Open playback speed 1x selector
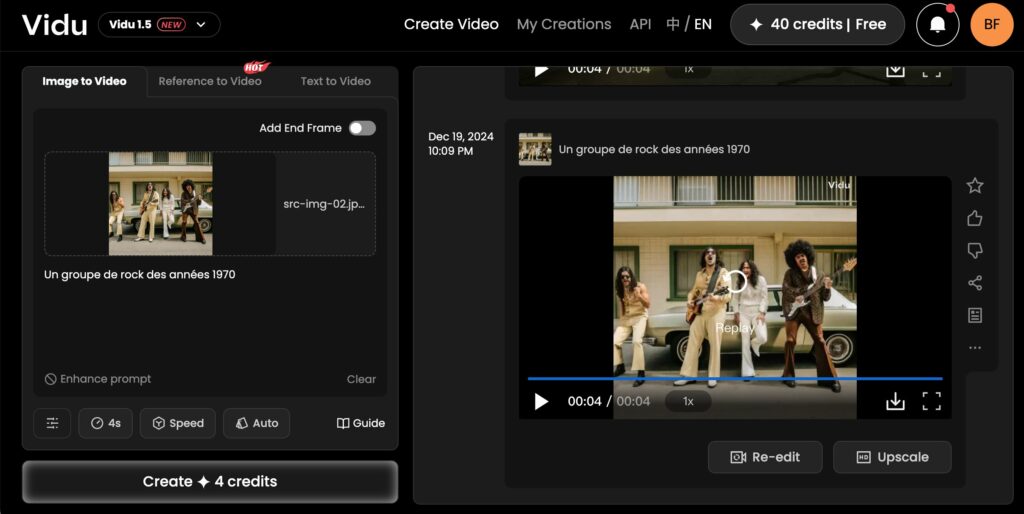The height and width of the screenshot is (514, 1024). 688,401
